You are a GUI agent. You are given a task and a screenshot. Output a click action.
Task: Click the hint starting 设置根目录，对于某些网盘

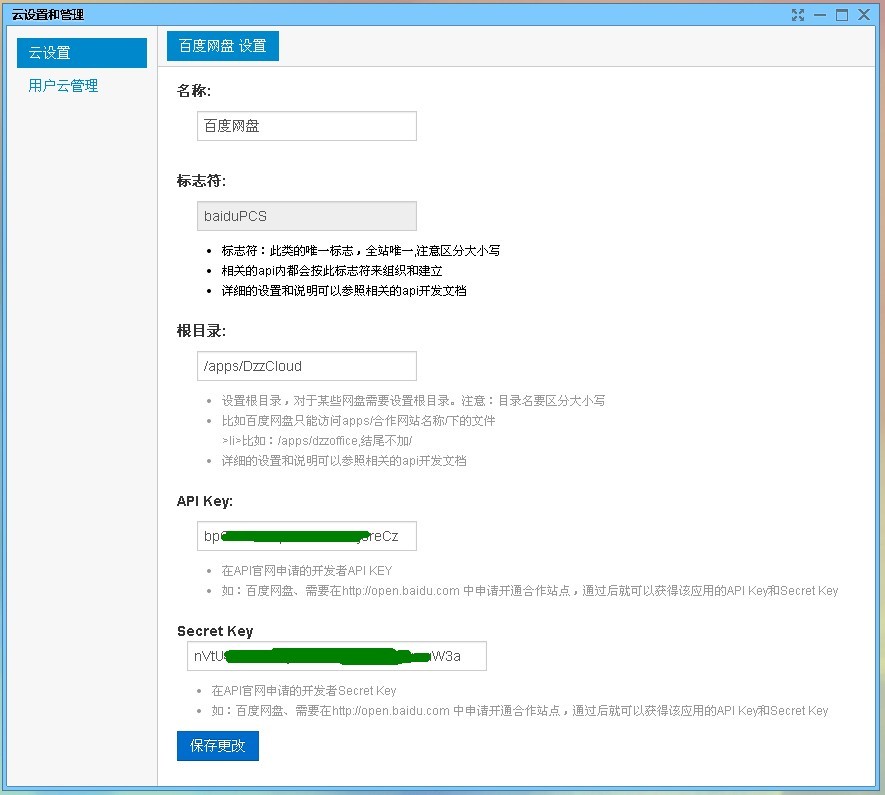[413, 401]
